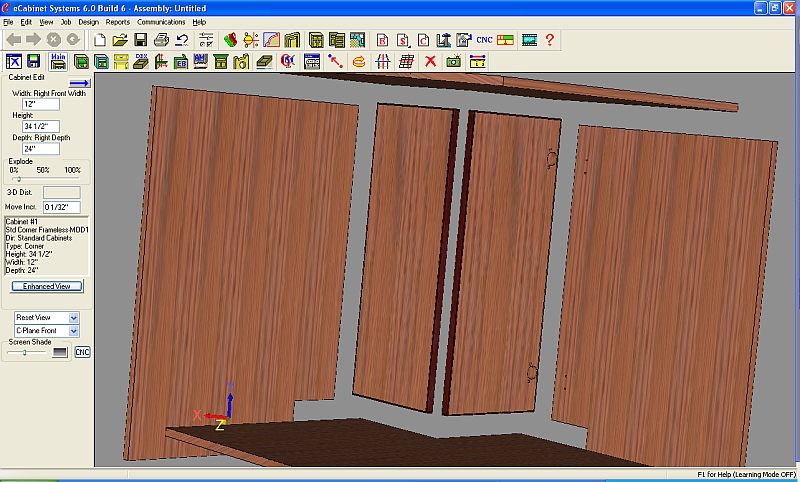This screenshot has width=800, height=482.
Task: Click the film strip icon
Action: pyautogui.click(x=529, y=40)
